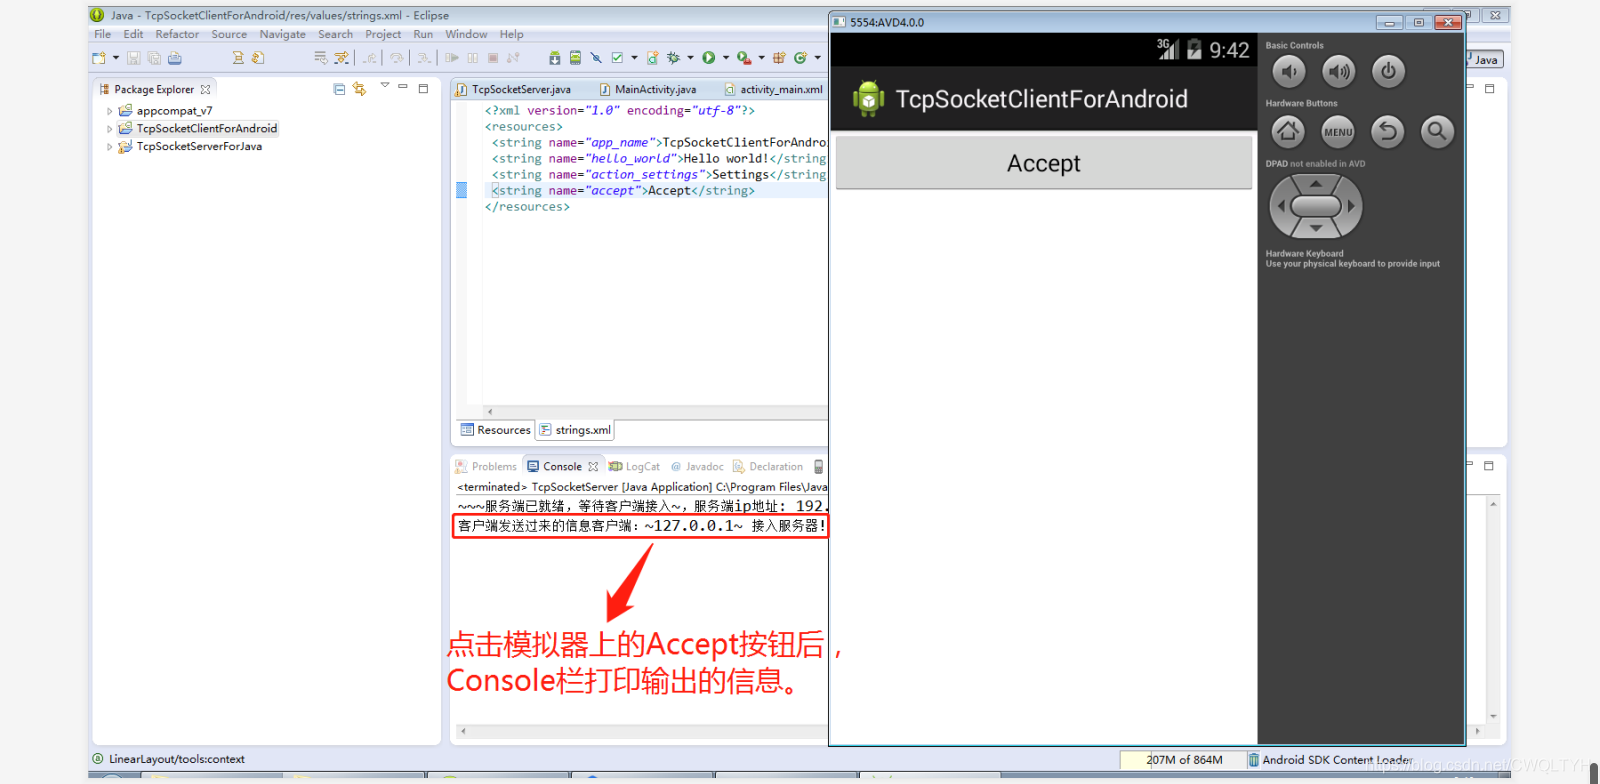
Task: Collapse all items in Package Explorer
Action: [339, 89]
